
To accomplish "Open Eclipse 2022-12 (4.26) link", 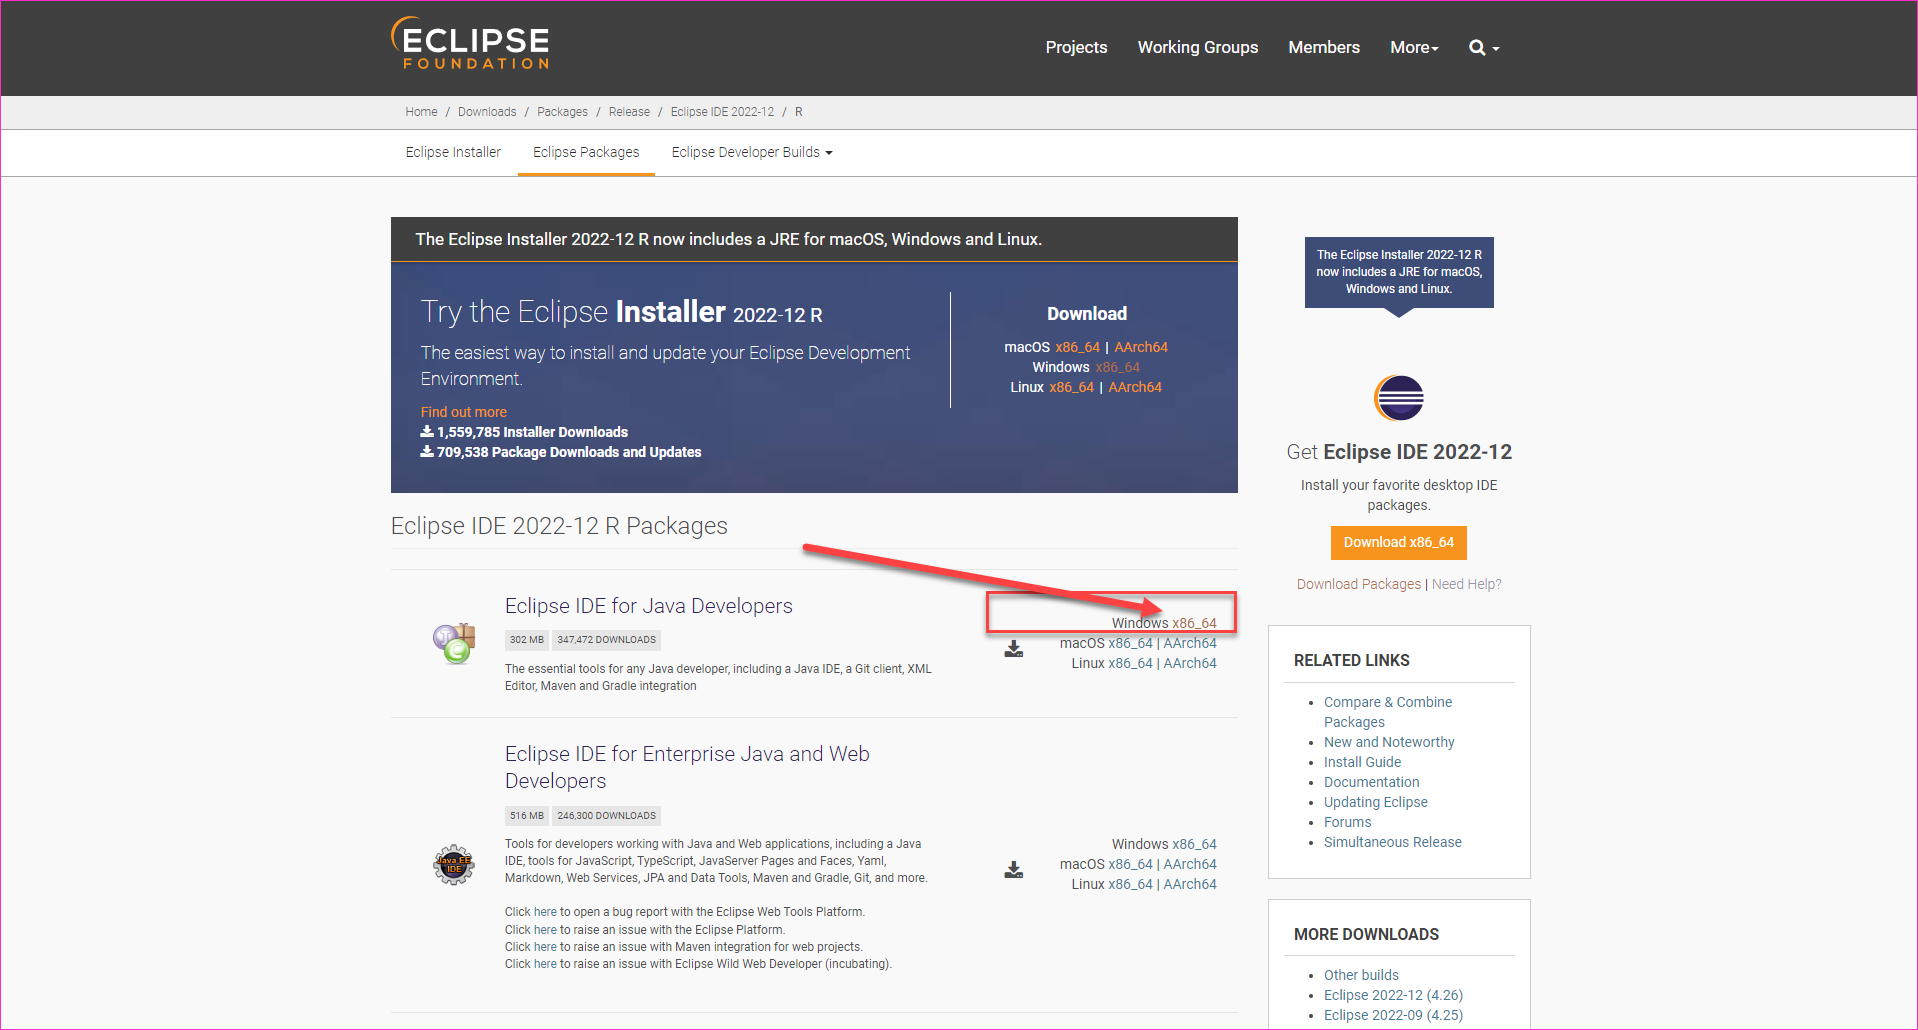I will tap(1393, 995).
